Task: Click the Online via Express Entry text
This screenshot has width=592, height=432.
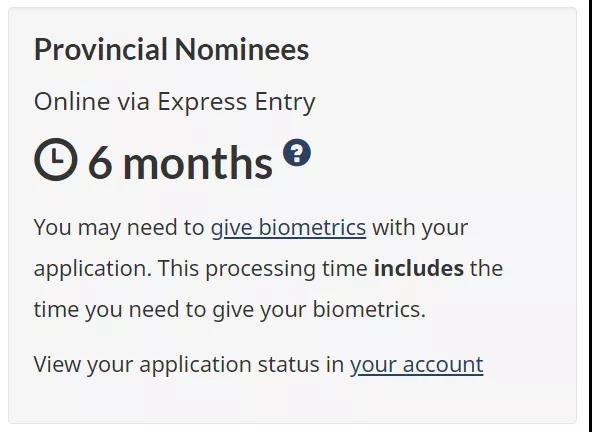Action: [x=174, y=102]
